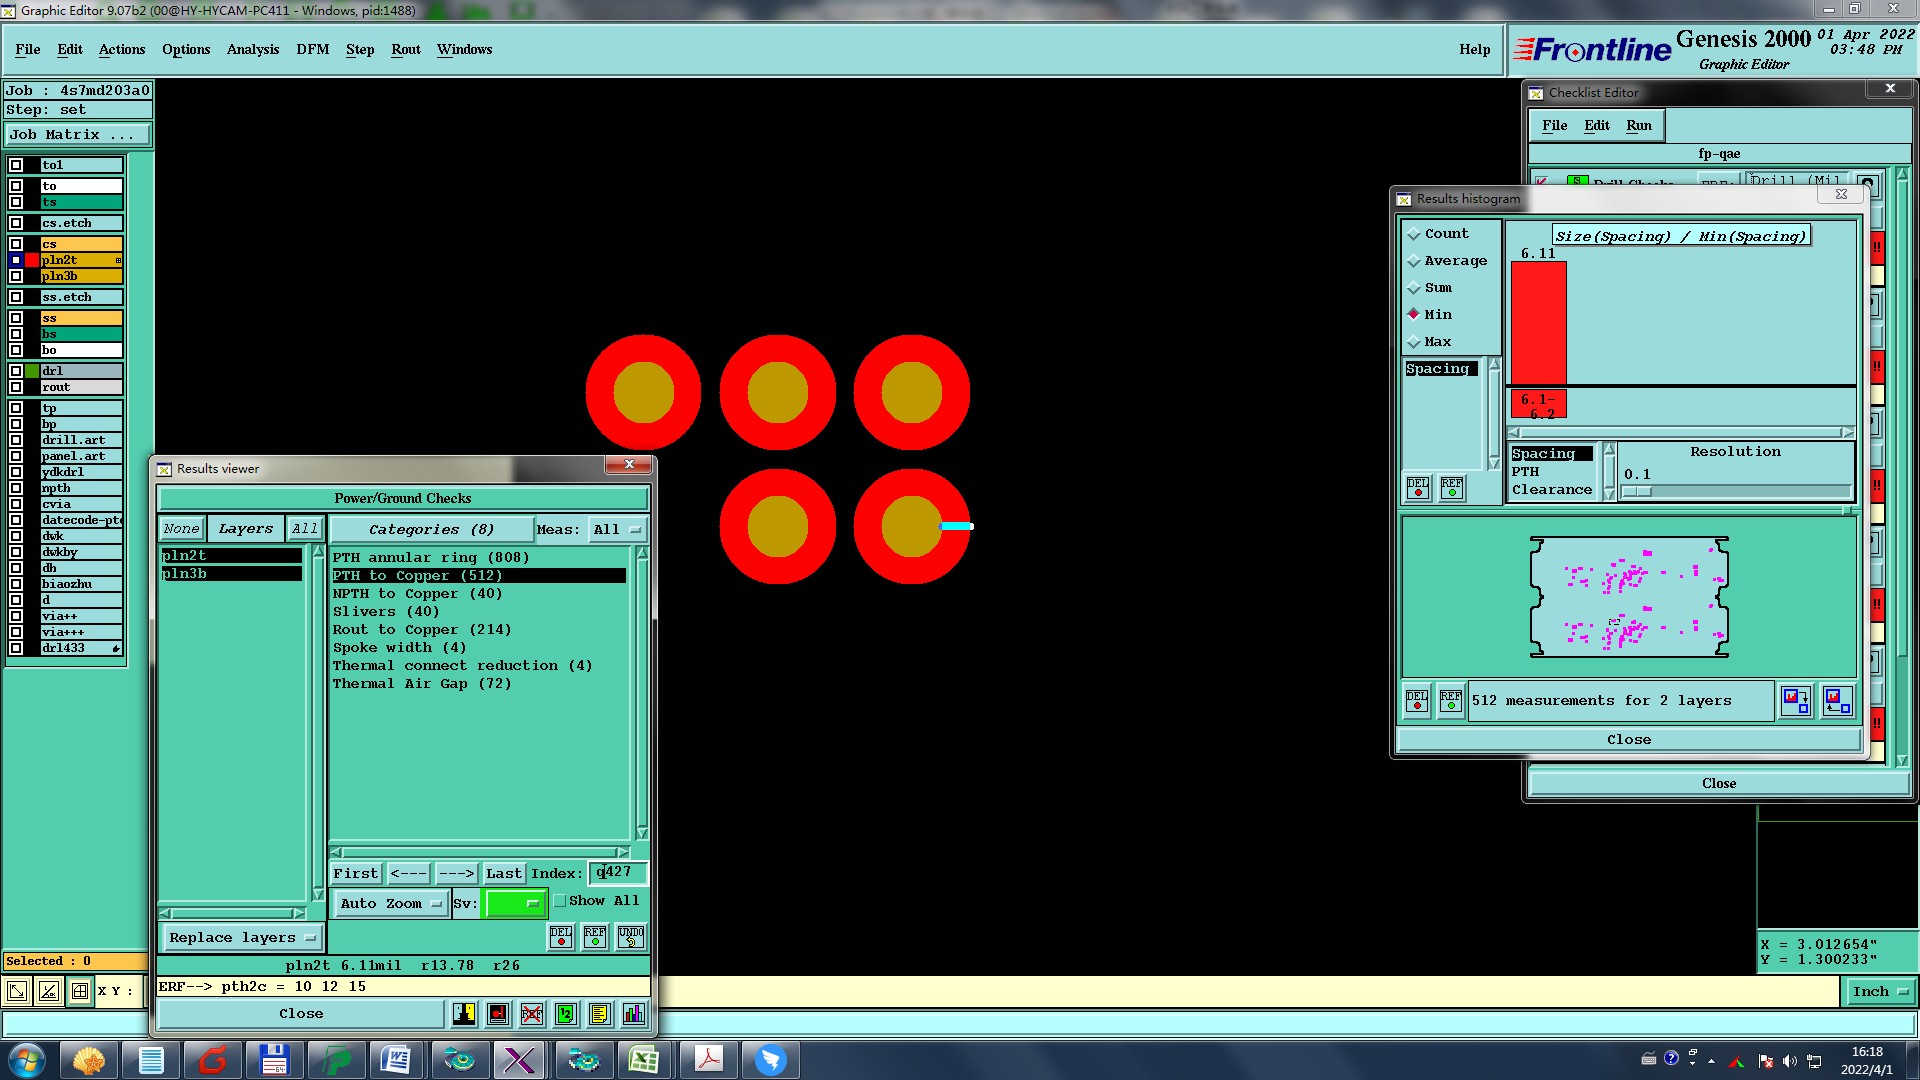Screen dimensions: 1920x1080
Task: Click the Last navigation button
Action: [503, 874]
